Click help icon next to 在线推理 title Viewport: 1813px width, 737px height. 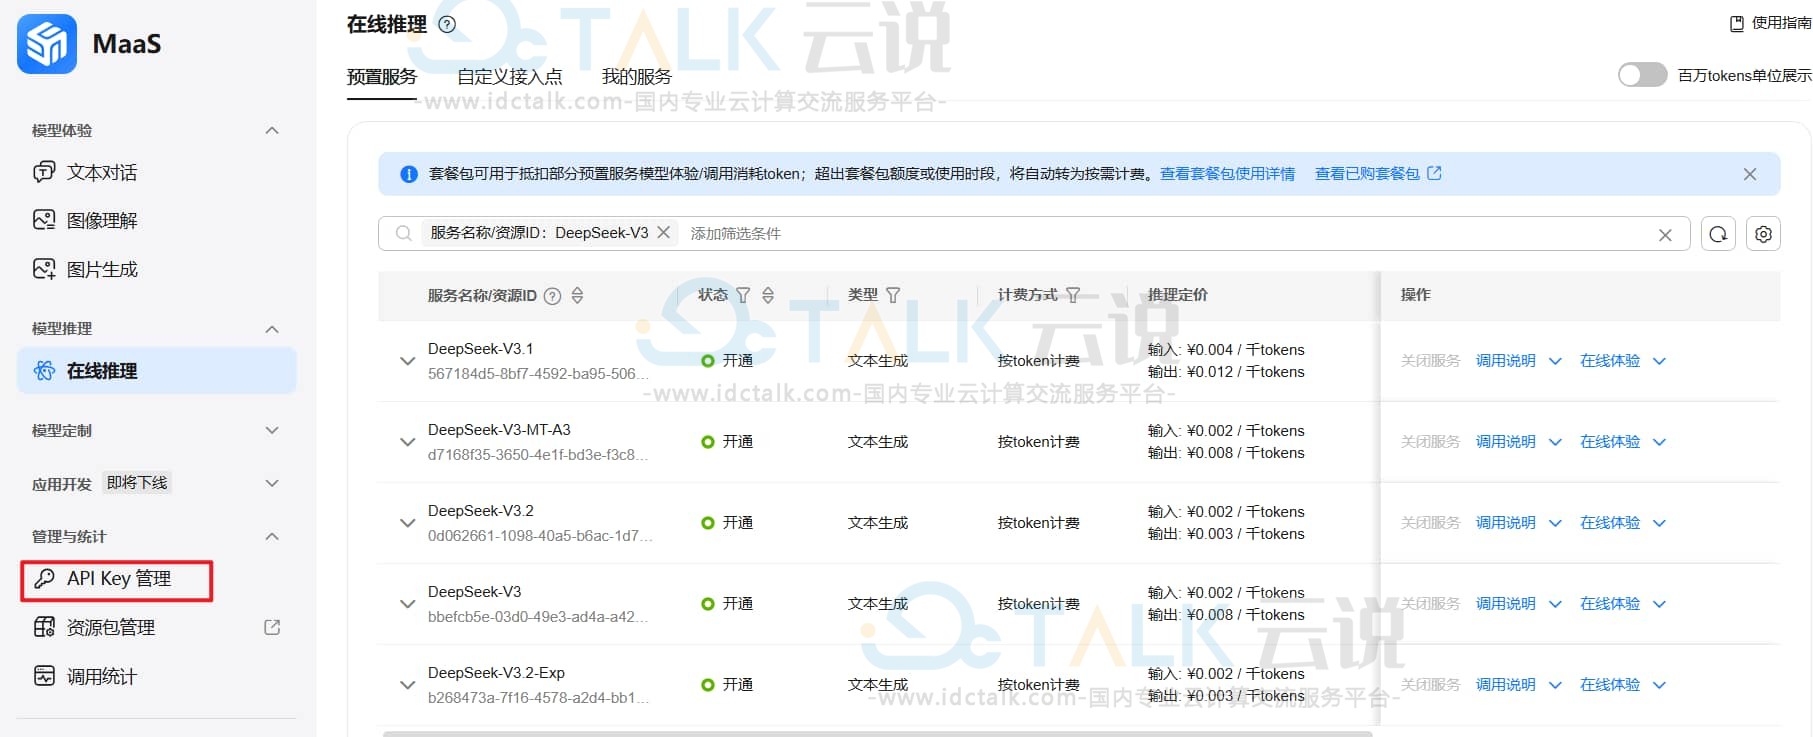[x=448, y=25]
